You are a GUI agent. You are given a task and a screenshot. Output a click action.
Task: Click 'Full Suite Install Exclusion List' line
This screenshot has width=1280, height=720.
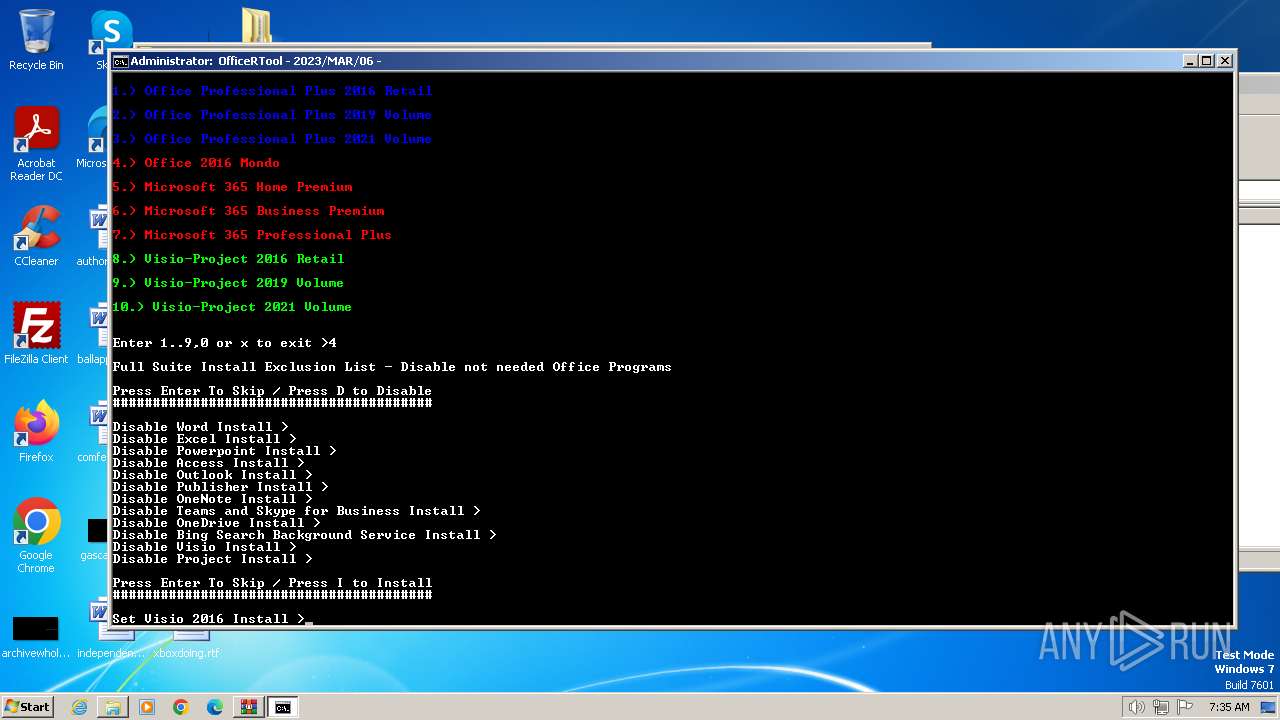[x=392, y=367]
